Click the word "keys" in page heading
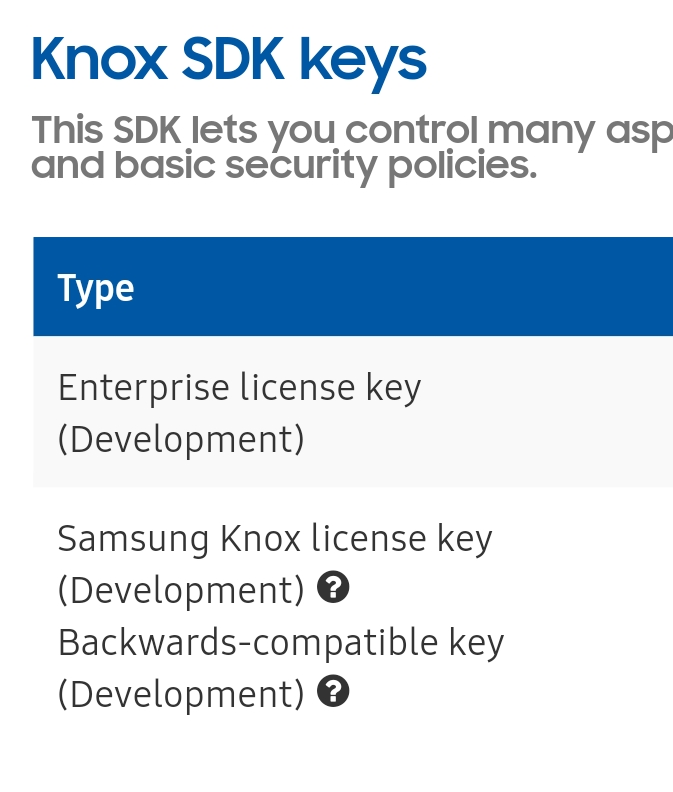 (x=363, y=64)
